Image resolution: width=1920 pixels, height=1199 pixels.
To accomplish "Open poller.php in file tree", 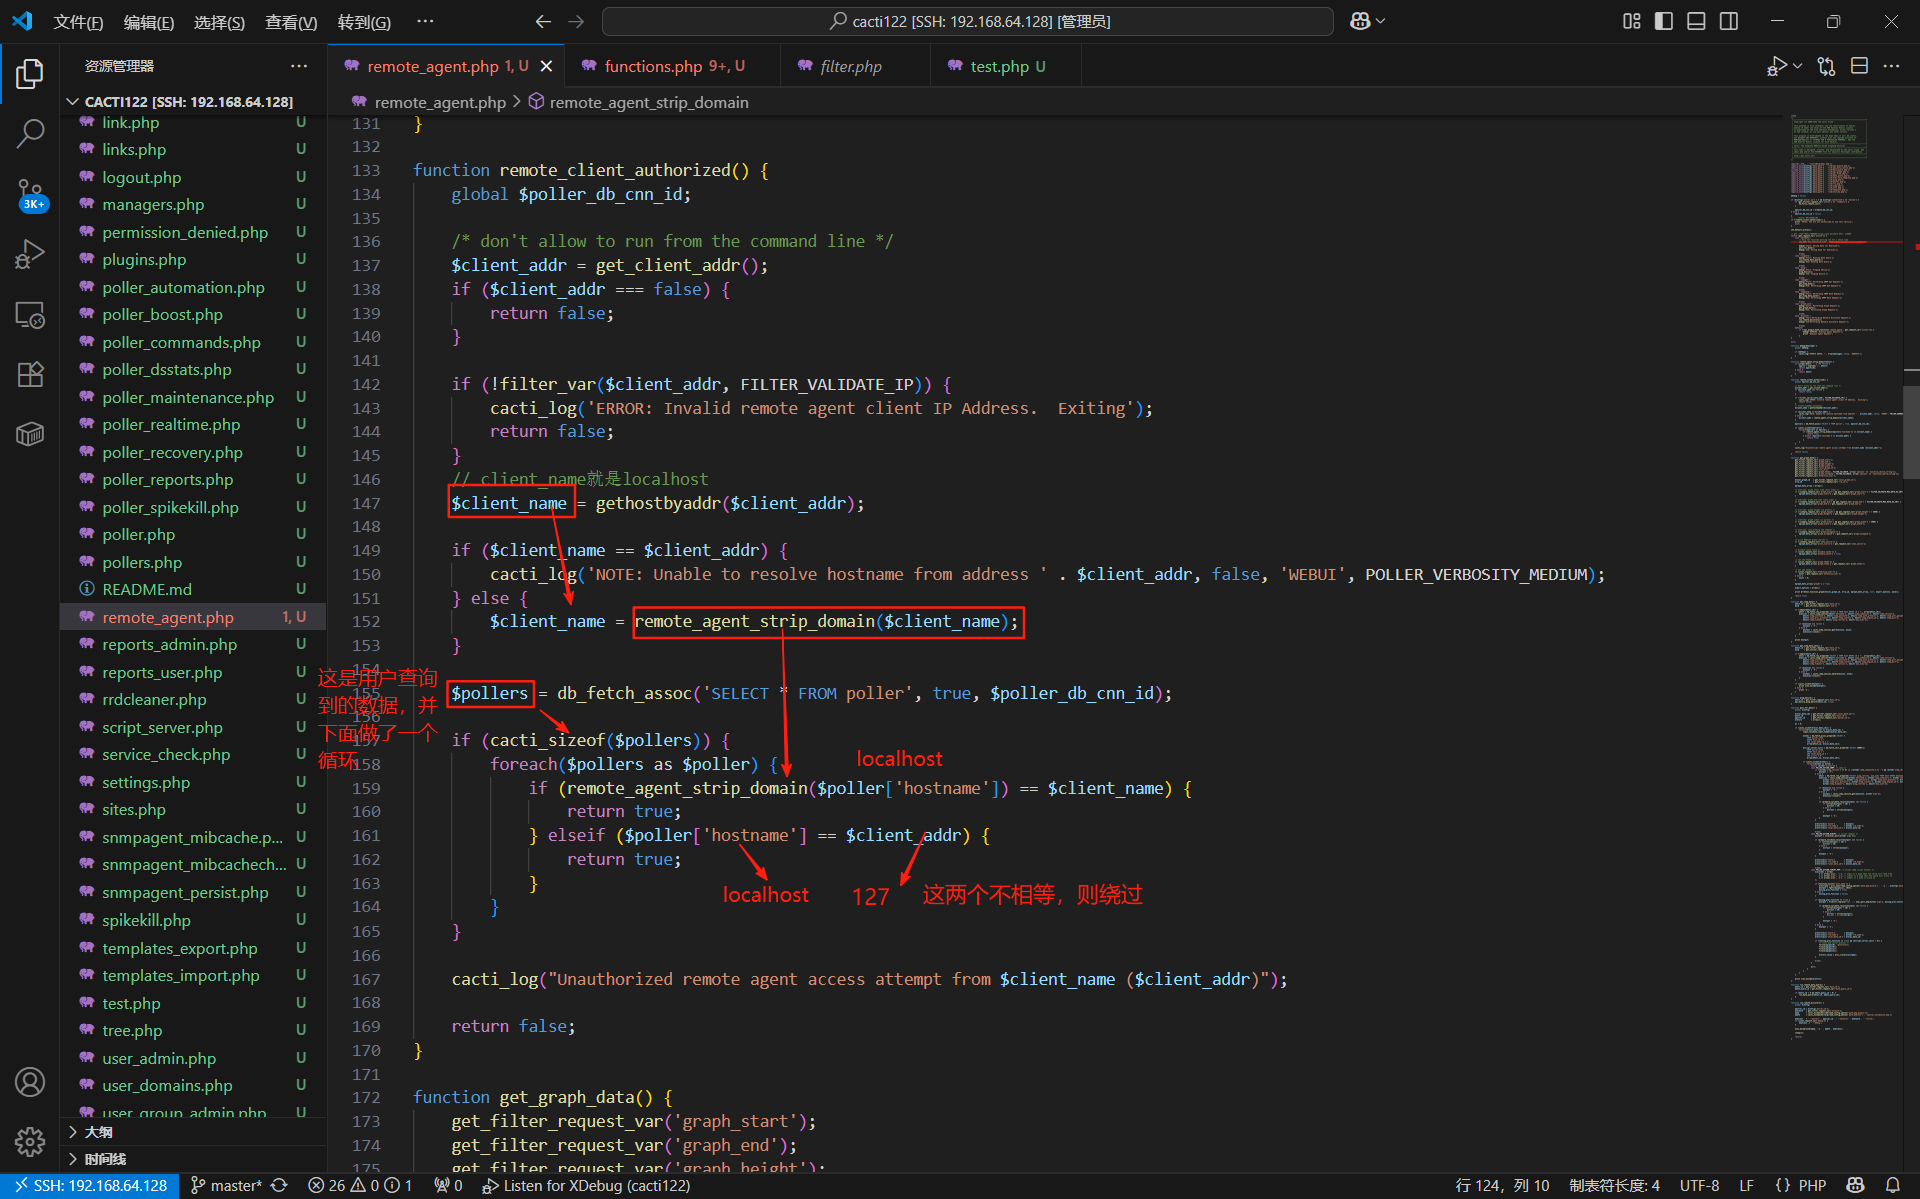I will (x=194, y=534).
